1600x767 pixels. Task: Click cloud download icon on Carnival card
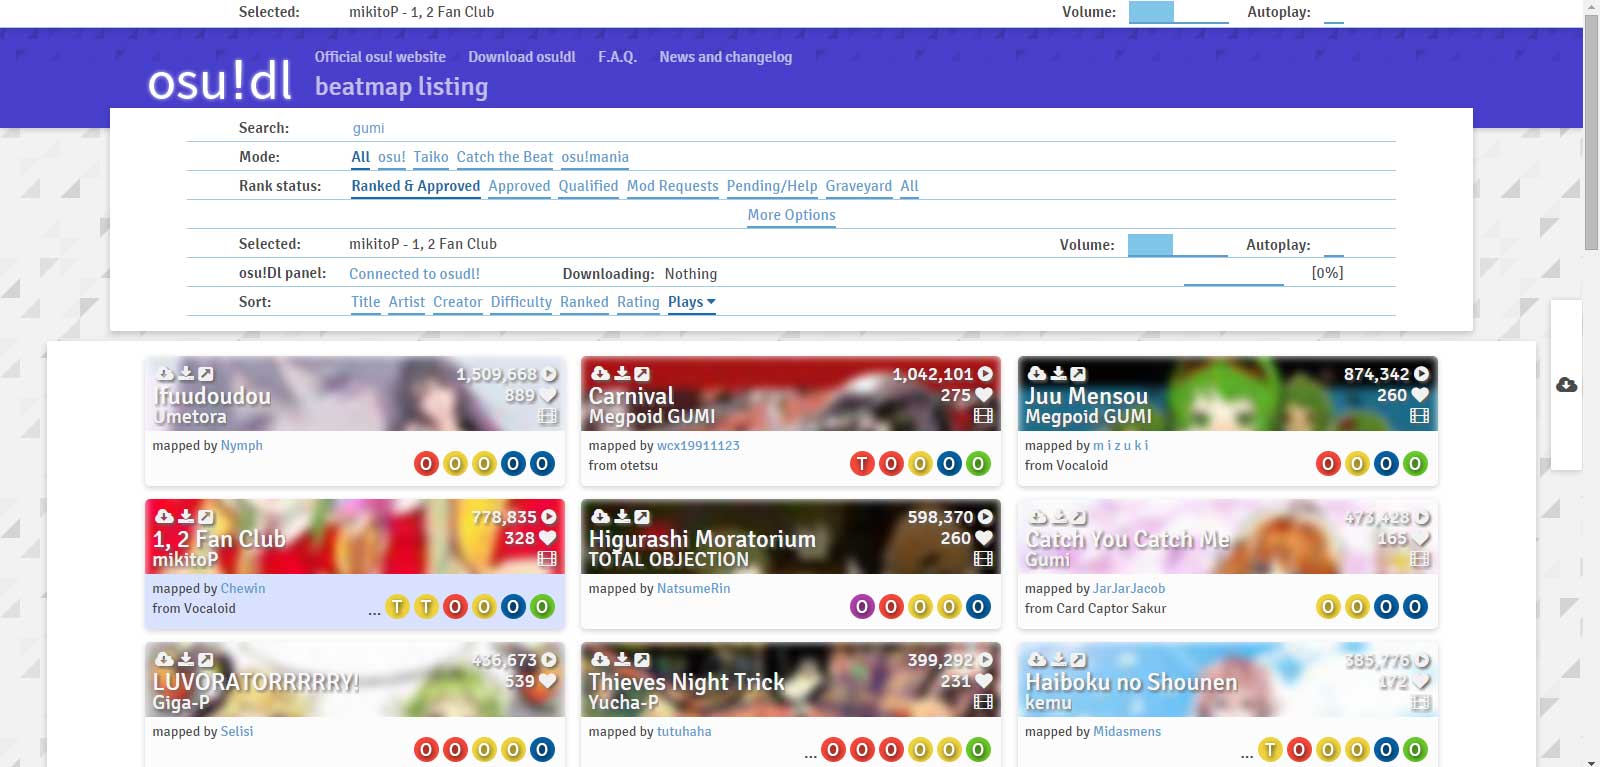pyautogui.click(x=601, y=374)
